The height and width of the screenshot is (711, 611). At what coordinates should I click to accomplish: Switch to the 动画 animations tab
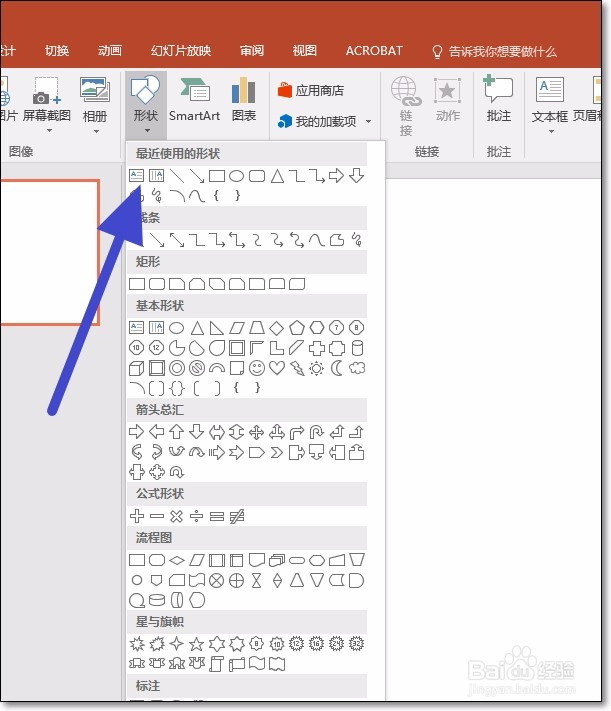(110, 50)
